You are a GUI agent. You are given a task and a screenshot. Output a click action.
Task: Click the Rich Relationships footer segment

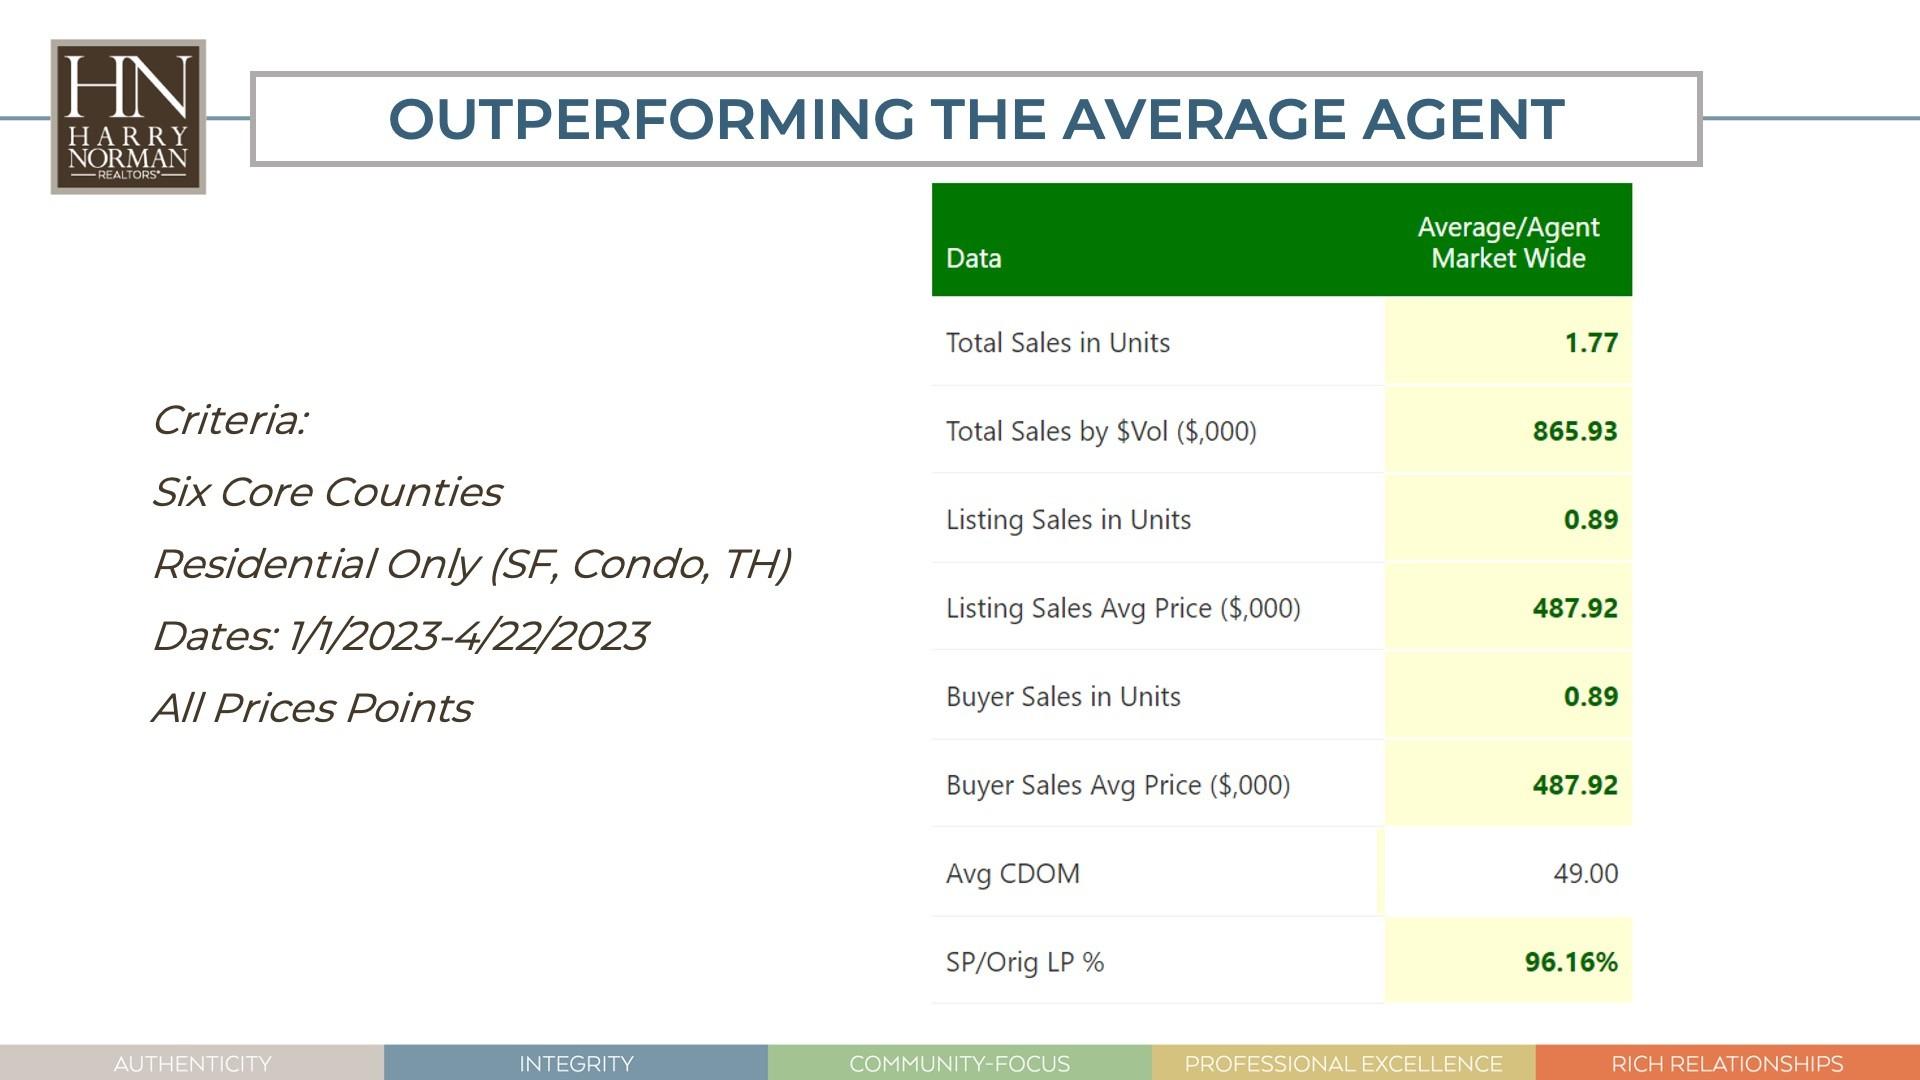pos(1727,1063)
